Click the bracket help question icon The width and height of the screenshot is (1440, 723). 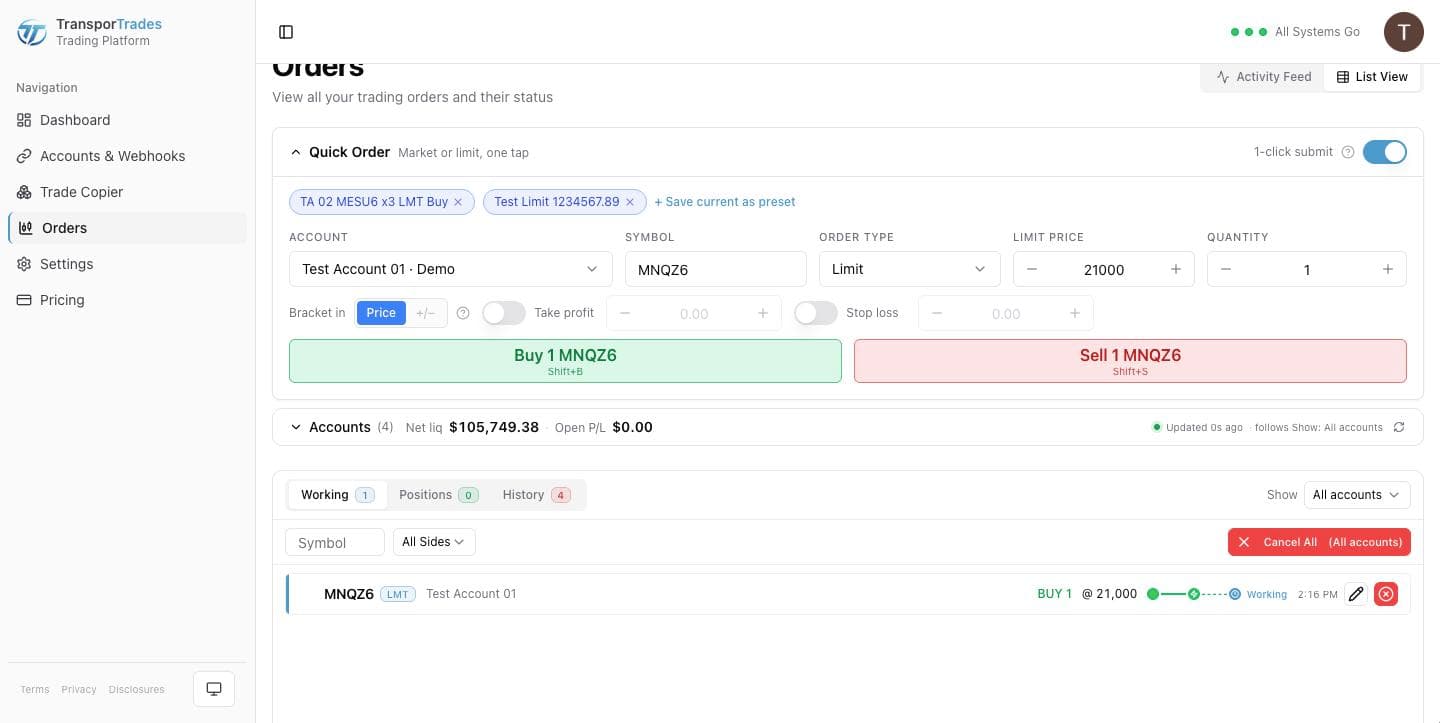pyautogui.click(x=463, y=313)
